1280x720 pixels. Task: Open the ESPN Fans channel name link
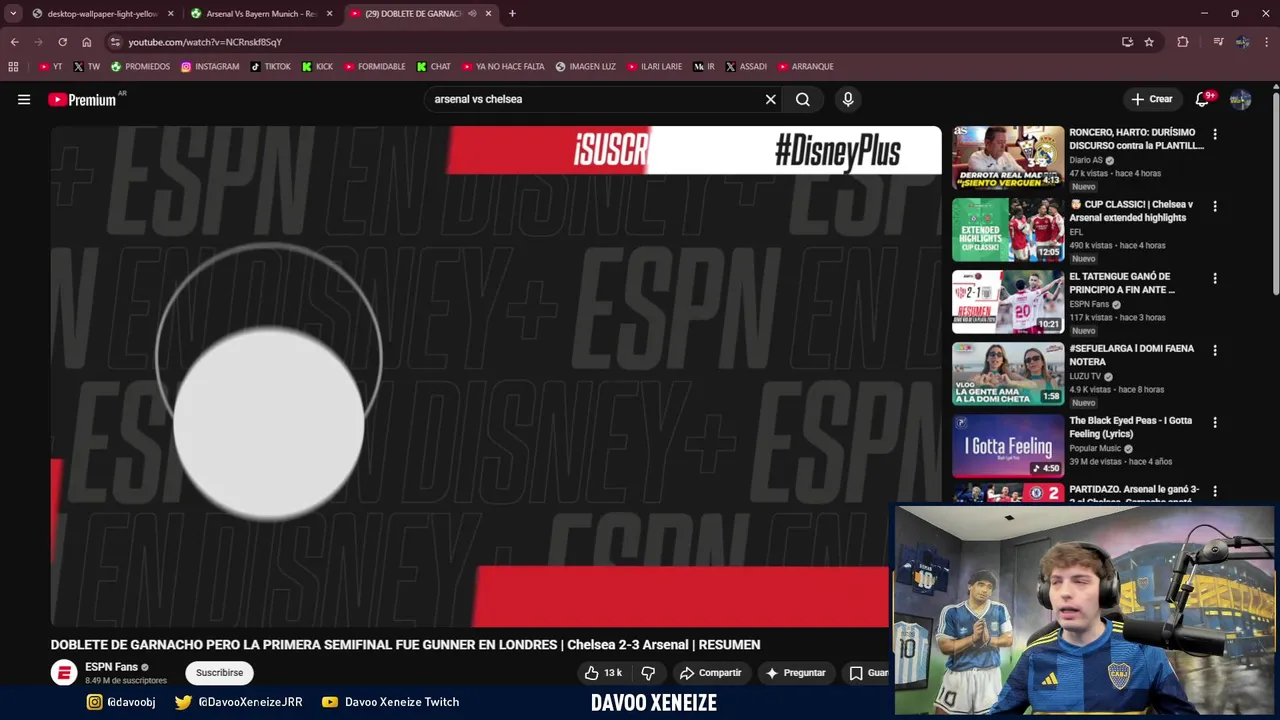tap(111, 667)
